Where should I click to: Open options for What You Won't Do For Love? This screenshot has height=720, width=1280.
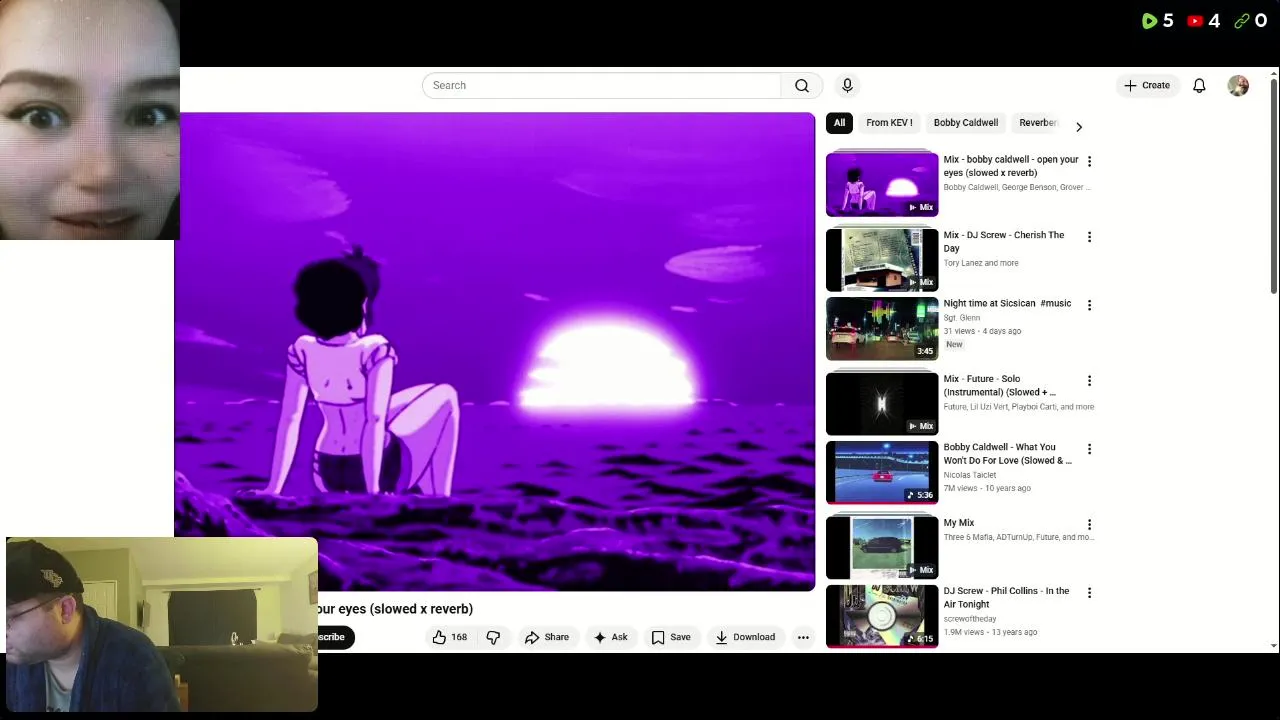pyautogui.click(x=1089, y=449)
